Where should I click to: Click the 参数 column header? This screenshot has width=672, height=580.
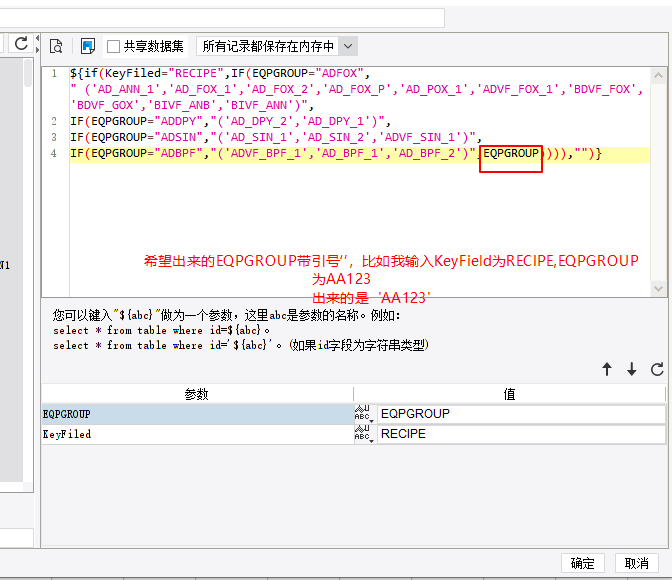(x=197, y=394)
